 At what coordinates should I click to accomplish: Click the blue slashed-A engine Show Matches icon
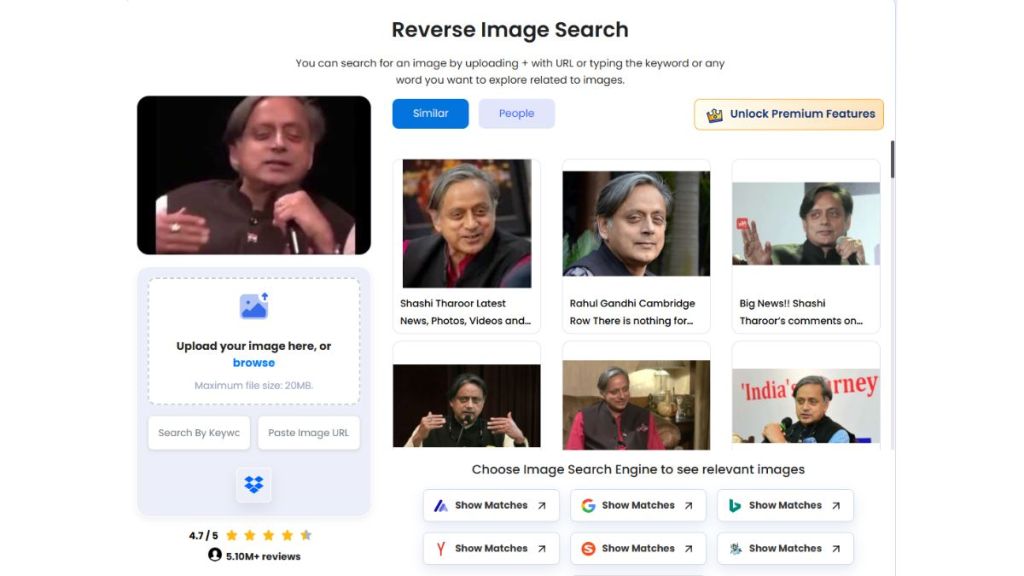[x=441, y=505]
